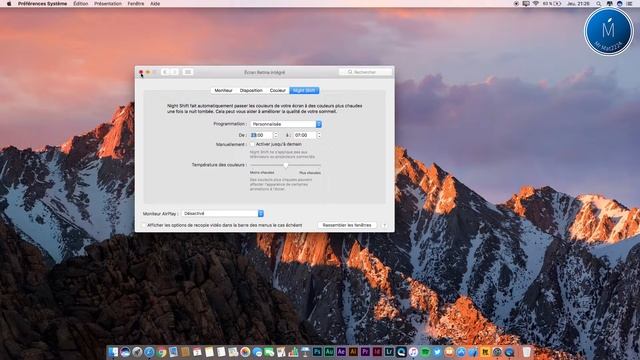Select the Night Shift tab
640x360 pixels.
pyautogui.click(x=304, y=90)
